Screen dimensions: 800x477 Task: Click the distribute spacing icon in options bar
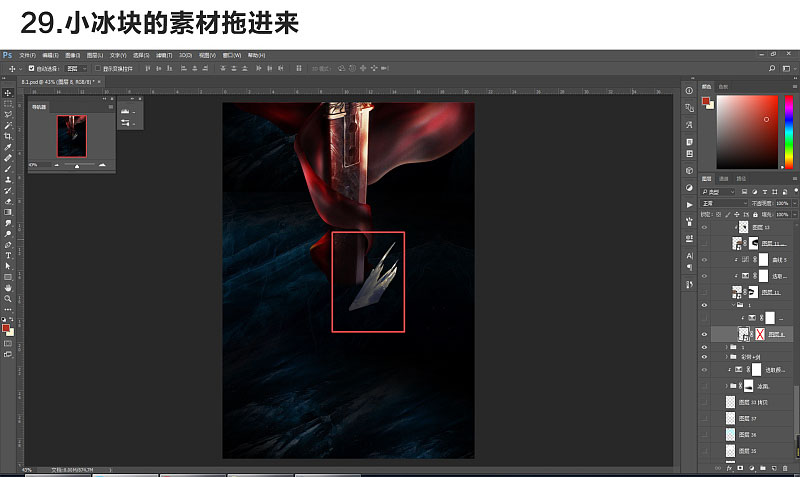pyautogui.click(x=299, y=68)
